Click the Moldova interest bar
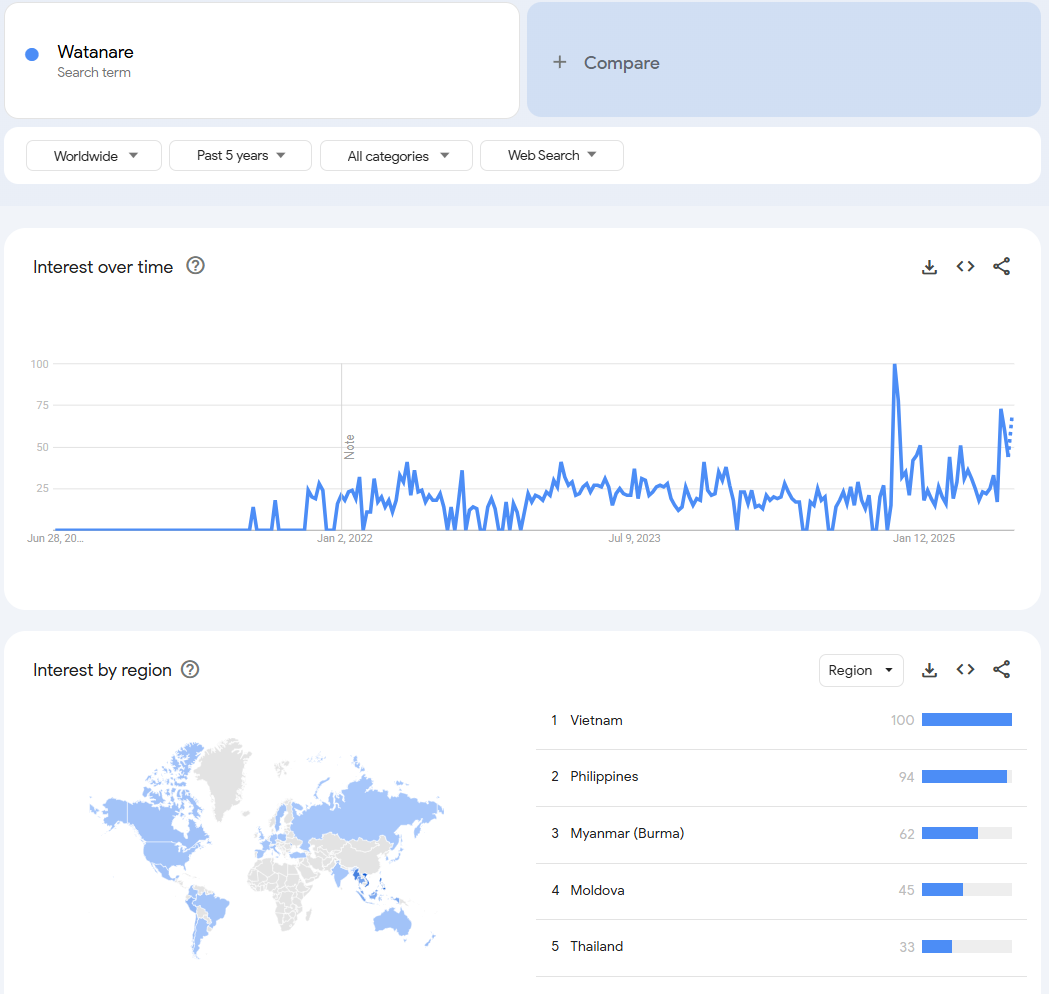This screenshot has width=1049, height=994. point(967,890)
